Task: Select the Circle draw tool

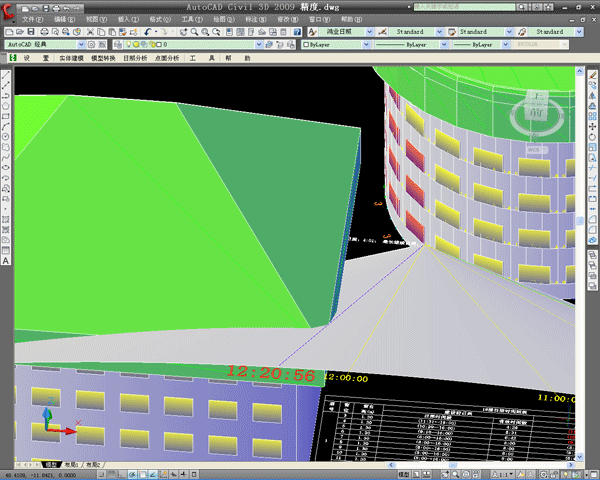Action: coord(6,138)
